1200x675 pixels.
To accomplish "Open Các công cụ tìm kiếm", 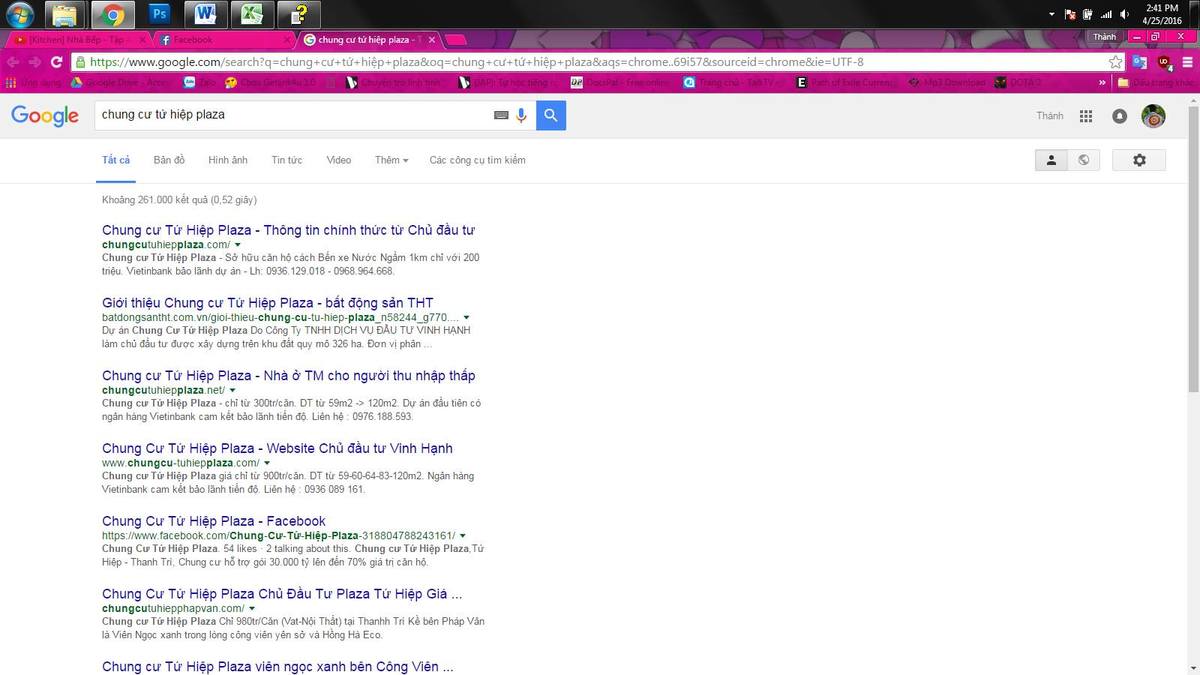I will point(477,160).
